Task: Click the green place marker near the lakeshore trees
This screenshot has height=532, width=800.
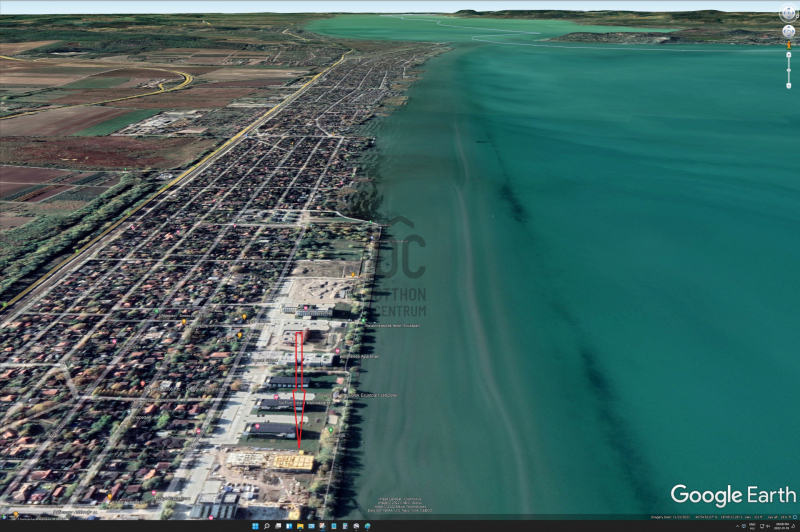Action: coord(330,430)
